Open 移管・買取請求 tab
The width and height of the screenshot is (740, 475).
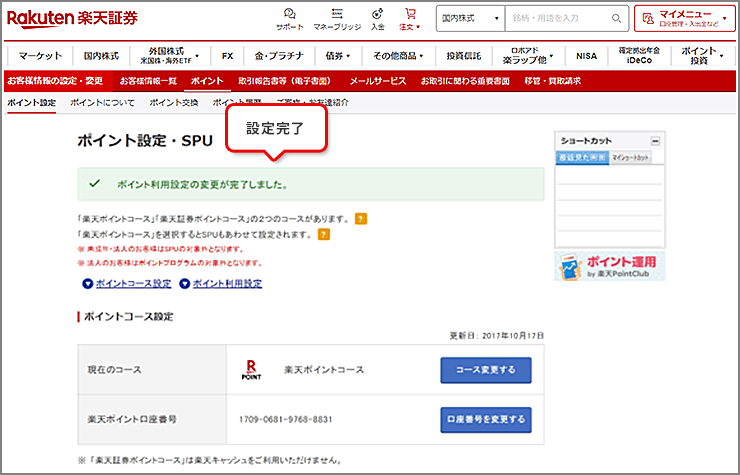553,81
